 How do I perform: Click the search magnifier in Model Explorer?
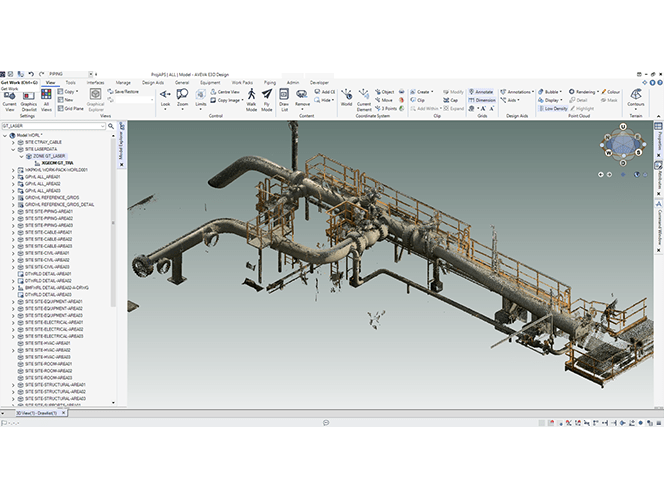point(112,126)
